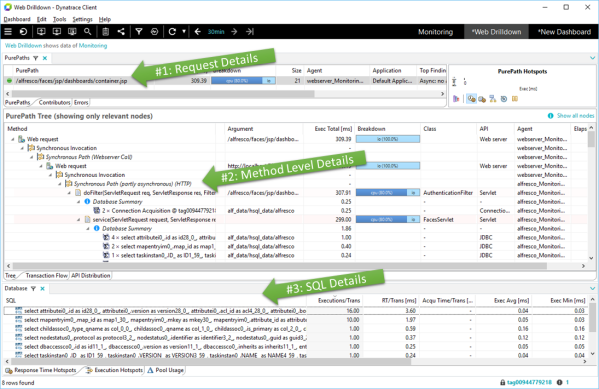The width and height of the screenshot is (599, 389).
Task: Click the tree hierarchy hotspots icon
Action: pyautogui.click(x=493, y=99)
